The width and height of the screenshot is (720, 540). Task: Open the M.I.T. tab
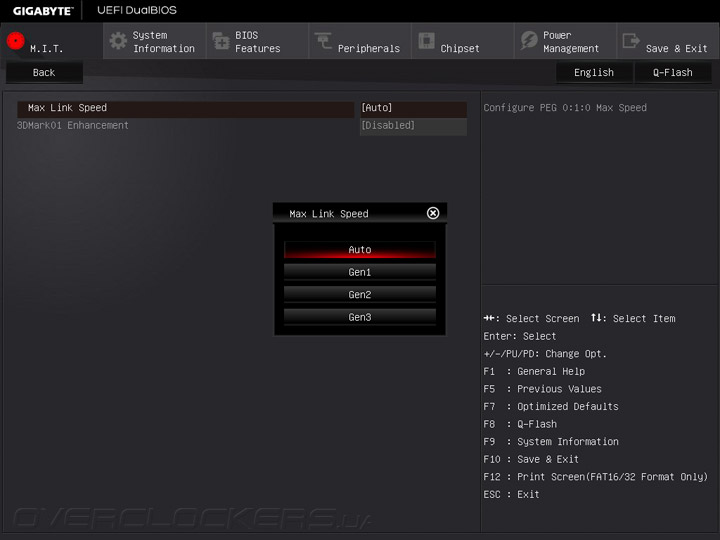point(51,41)
